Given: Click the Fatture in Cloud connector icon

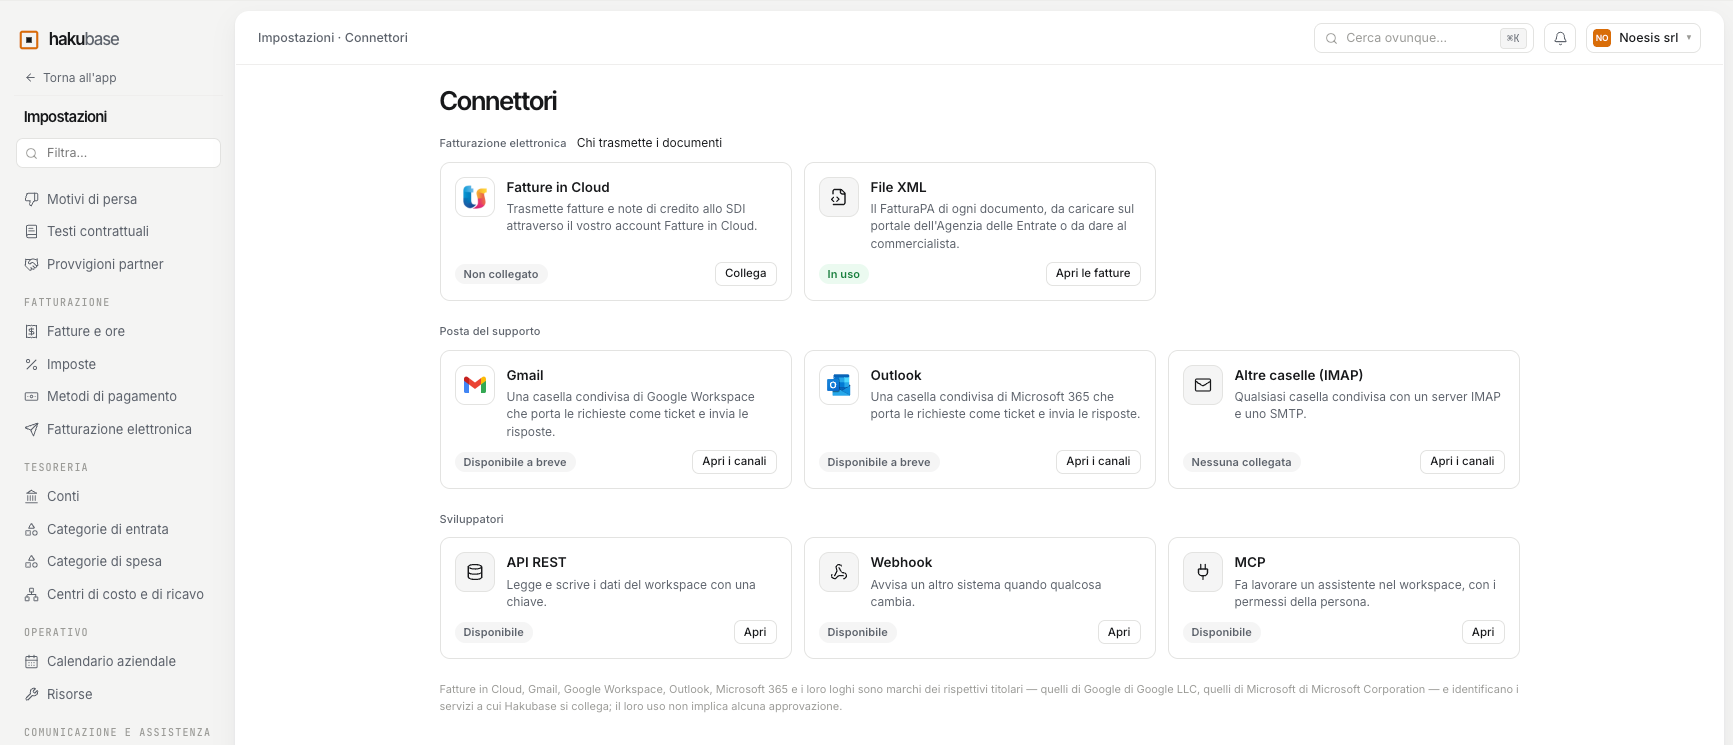Looking at the screenshot, I should click(x=475, y=197).
